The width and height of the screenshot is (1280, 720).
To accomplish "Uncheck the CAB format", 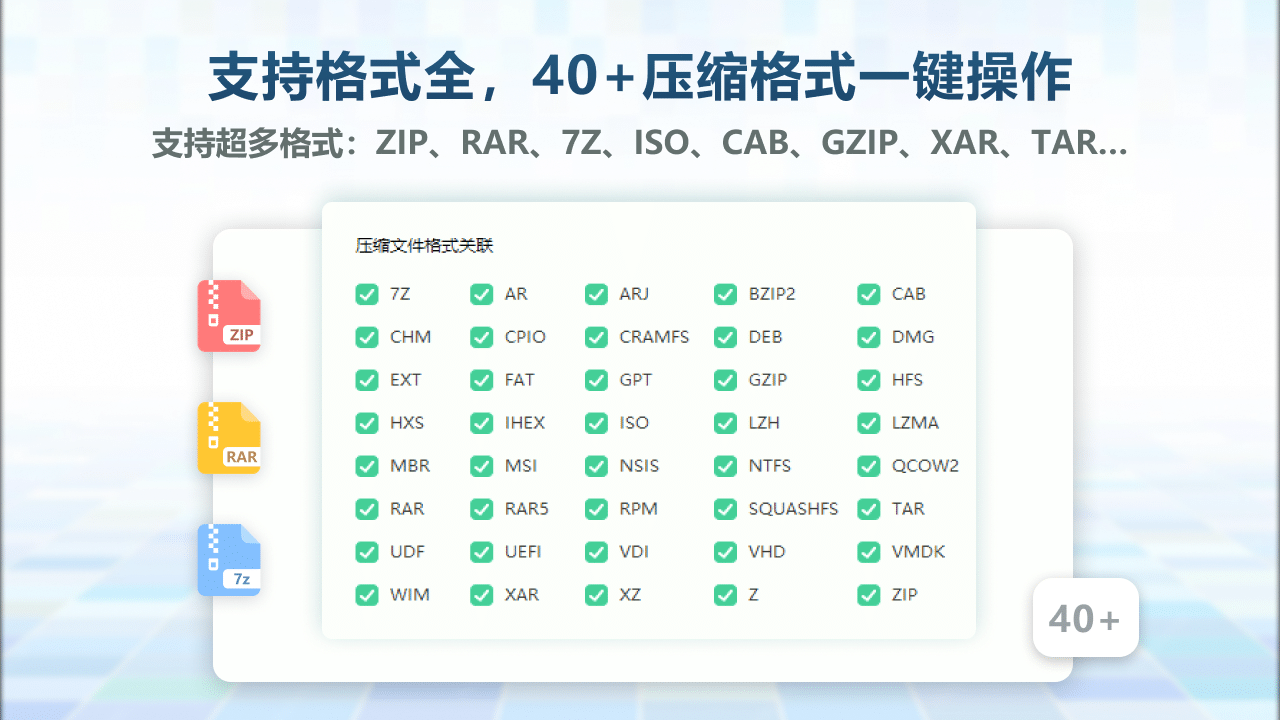I will click(868, 294).
